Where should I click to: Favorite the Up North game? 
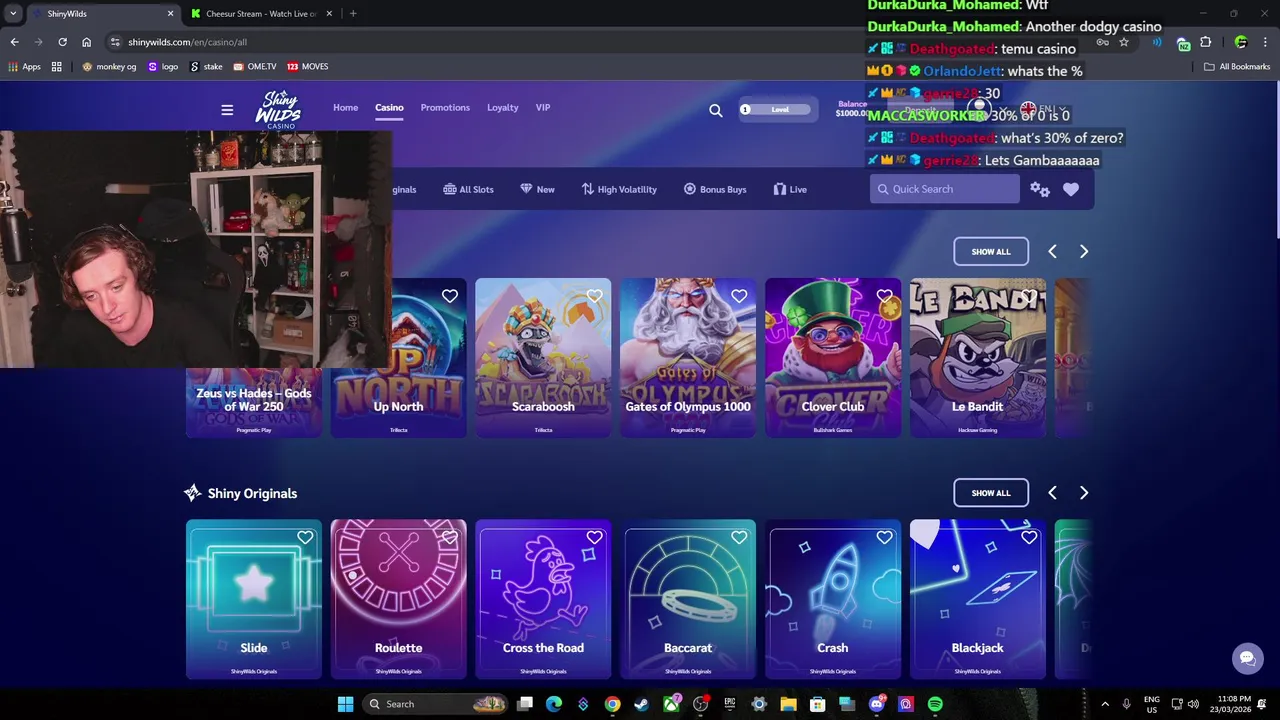click(450, 296)
